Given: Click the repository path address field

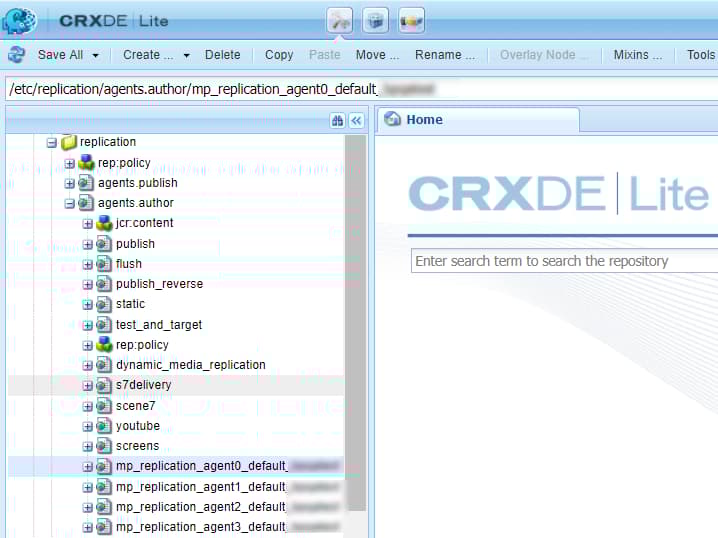Looking at the screenshot, I should pos(362,89).
